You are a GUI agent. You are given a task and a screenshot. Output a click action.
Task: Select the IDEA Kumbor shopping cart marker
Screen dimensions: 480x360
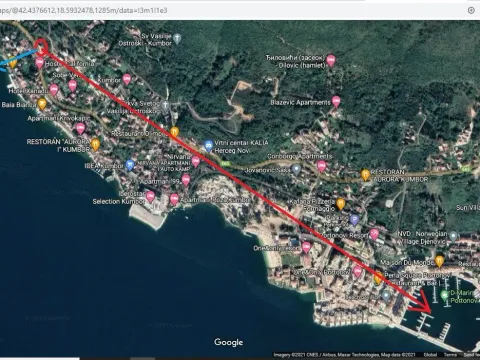click(130, 165)
